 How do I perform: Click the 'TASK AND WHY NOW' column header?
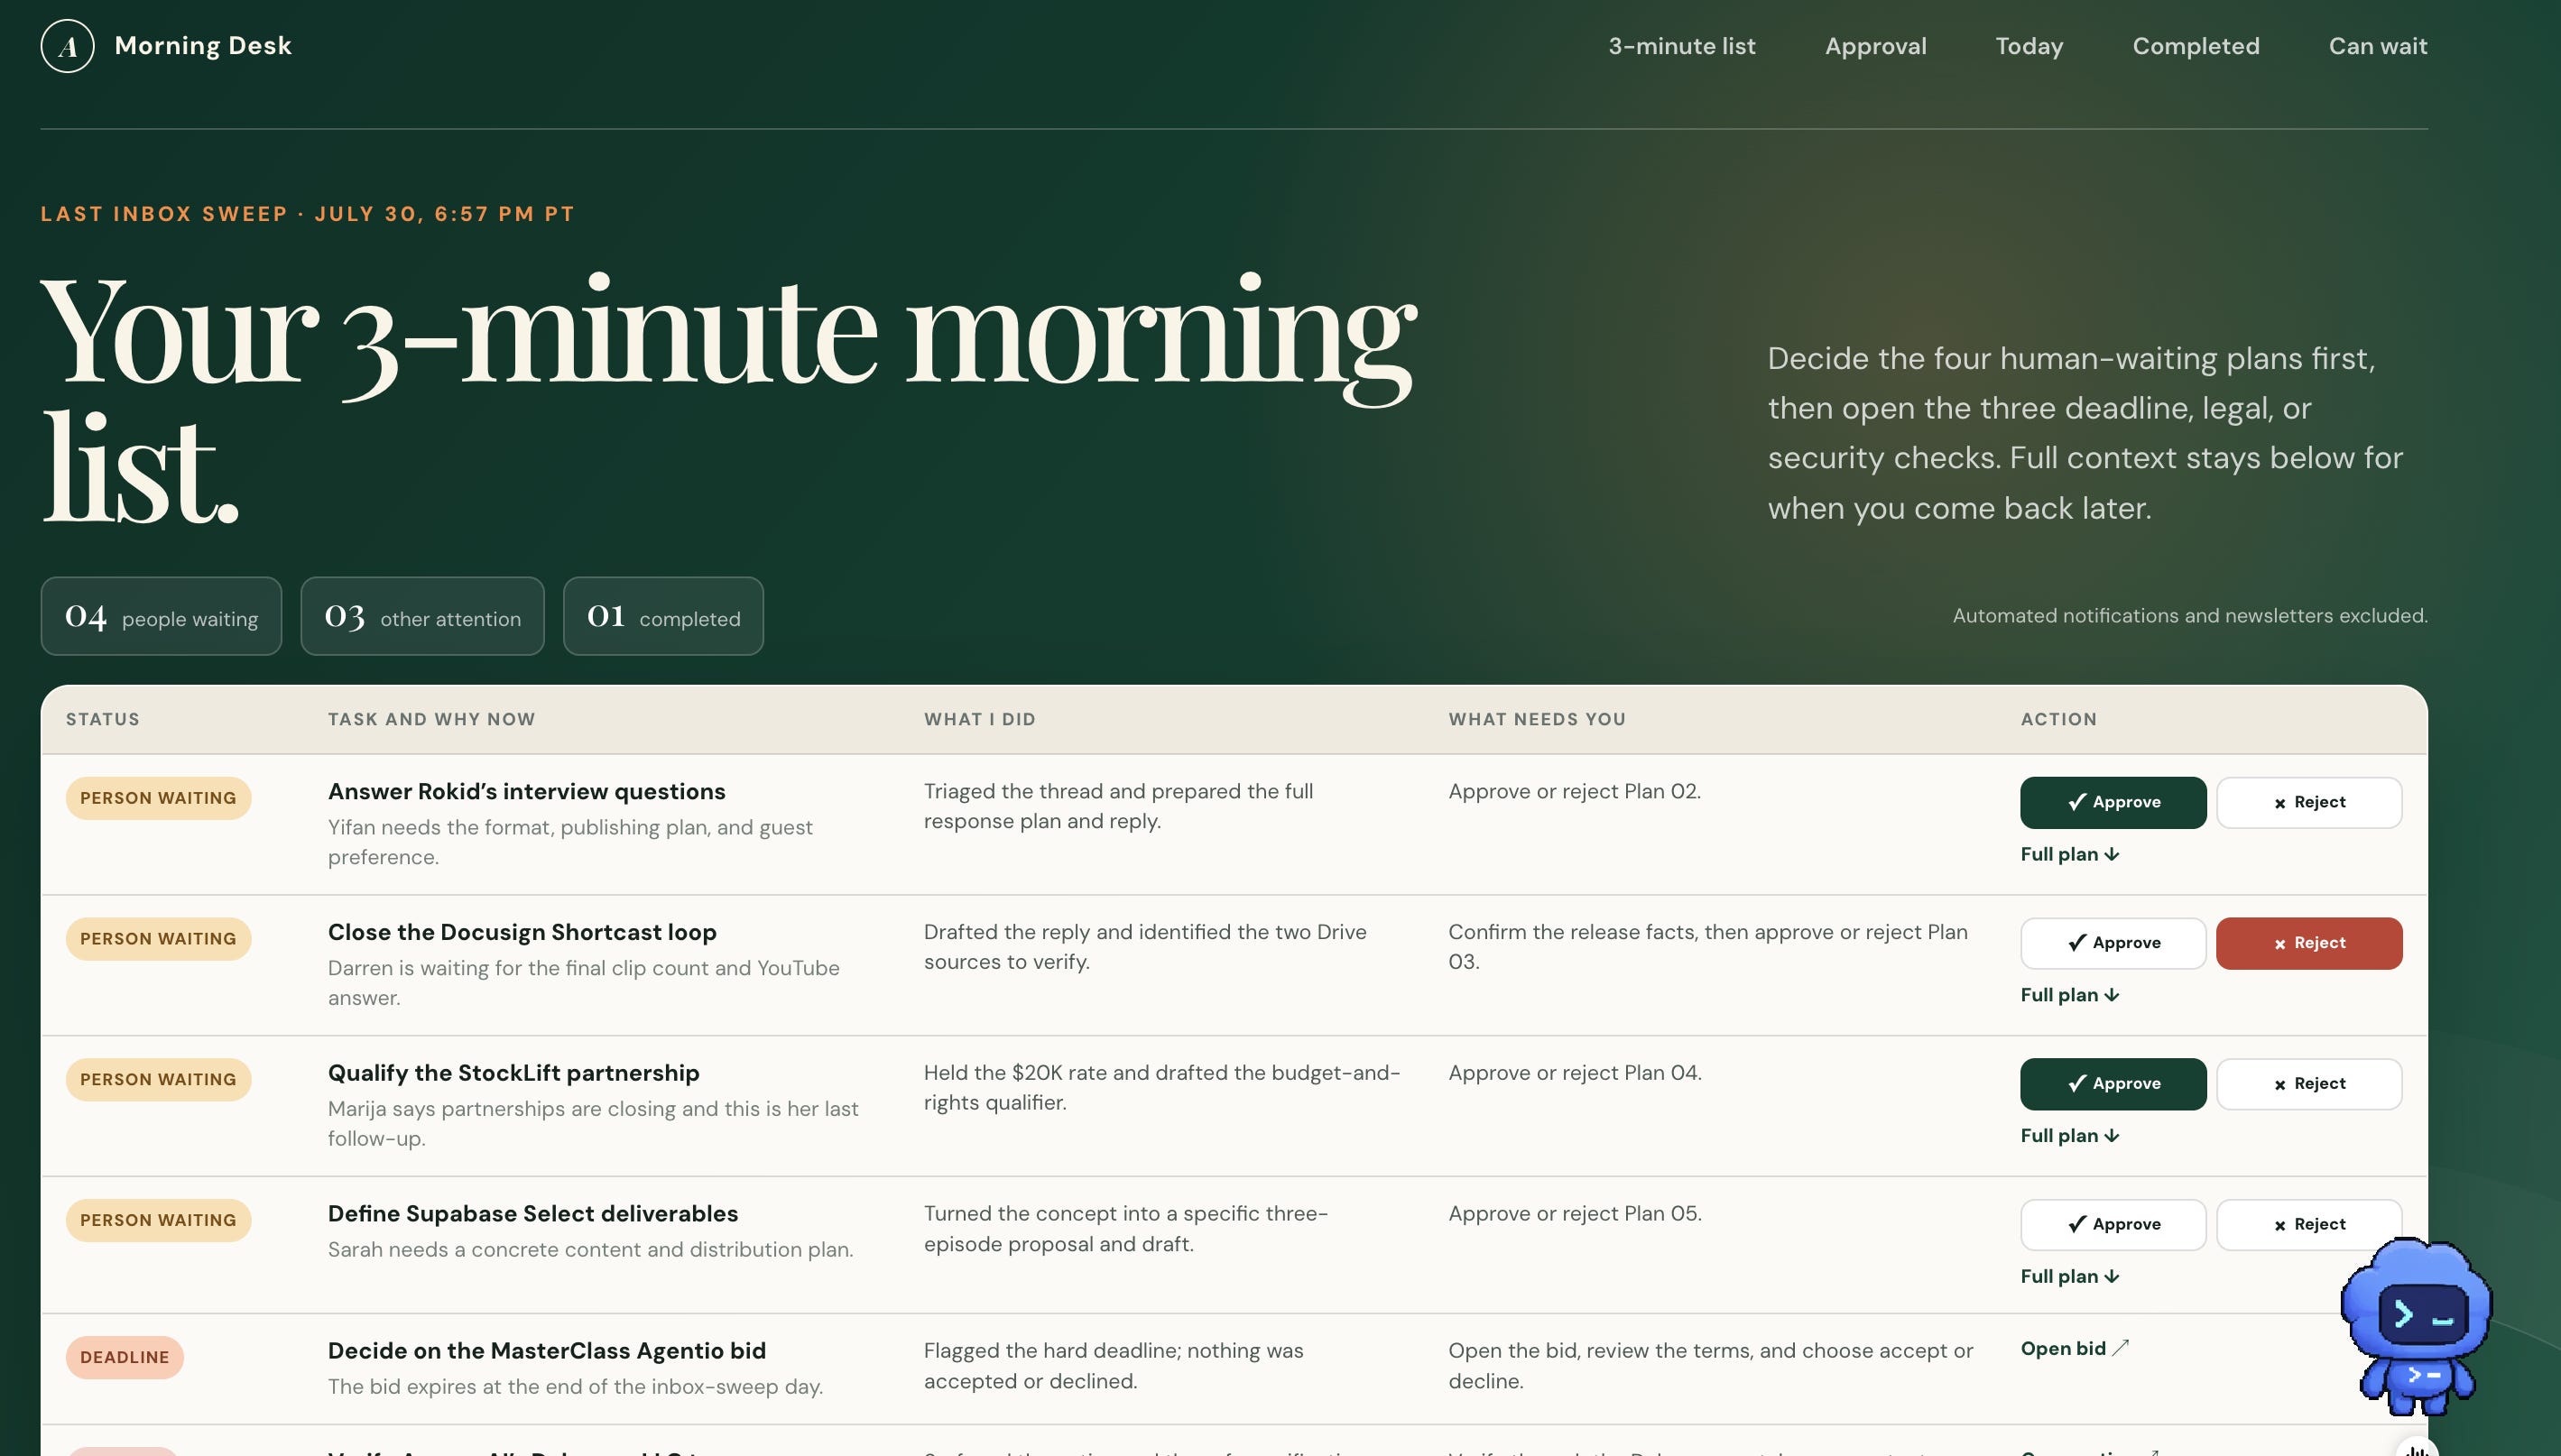431,719
